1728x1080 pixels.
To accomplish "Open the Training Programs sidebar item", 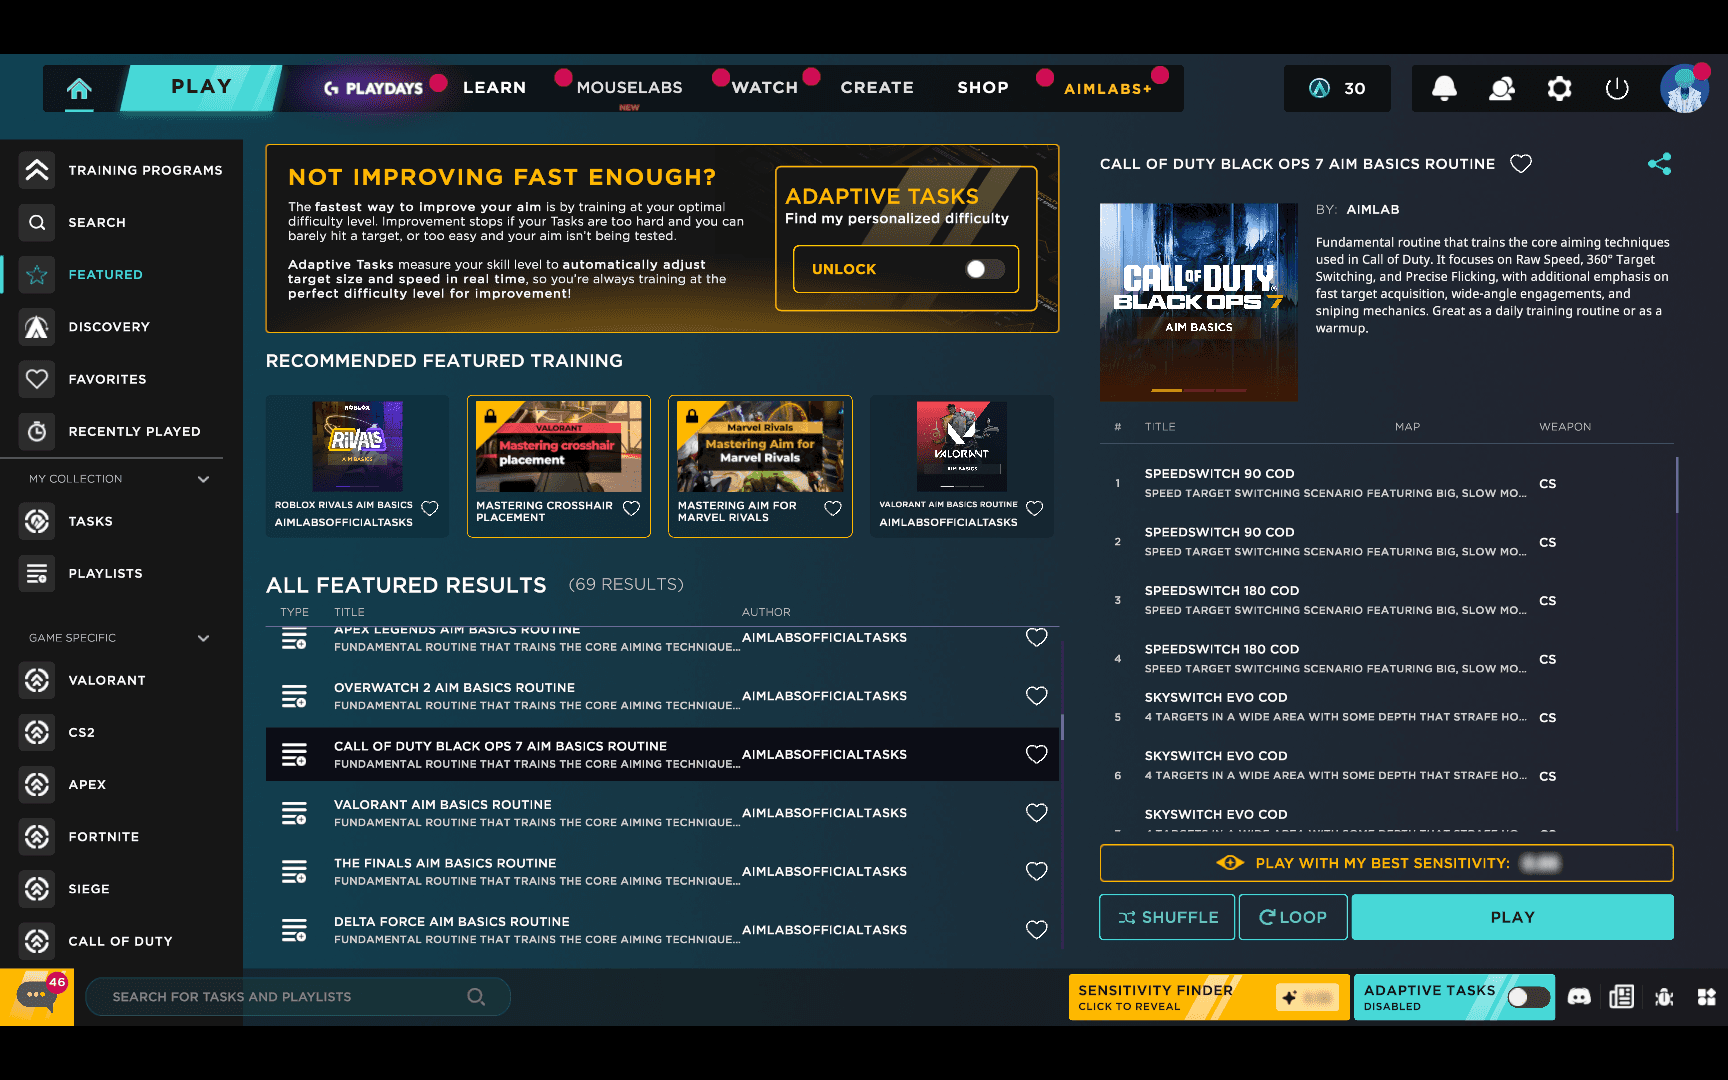I will [x=121, y=170].
